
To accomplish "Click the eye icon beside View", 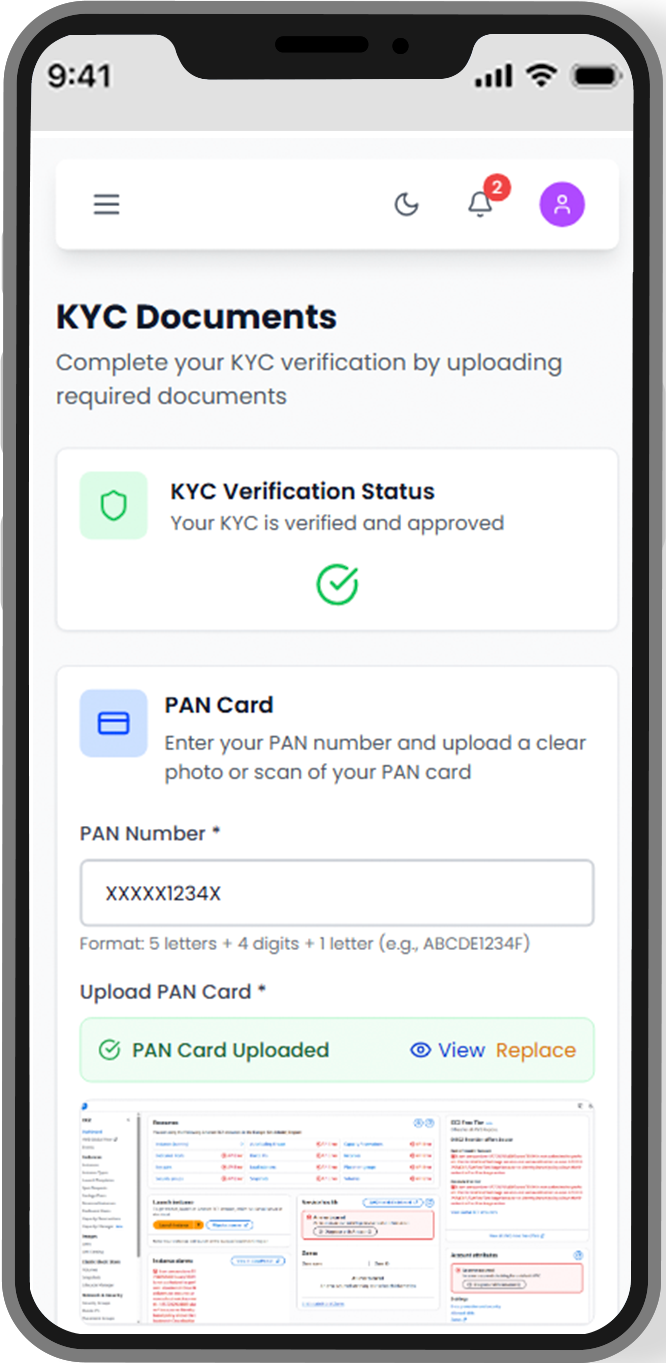I will pos(420,1050).
